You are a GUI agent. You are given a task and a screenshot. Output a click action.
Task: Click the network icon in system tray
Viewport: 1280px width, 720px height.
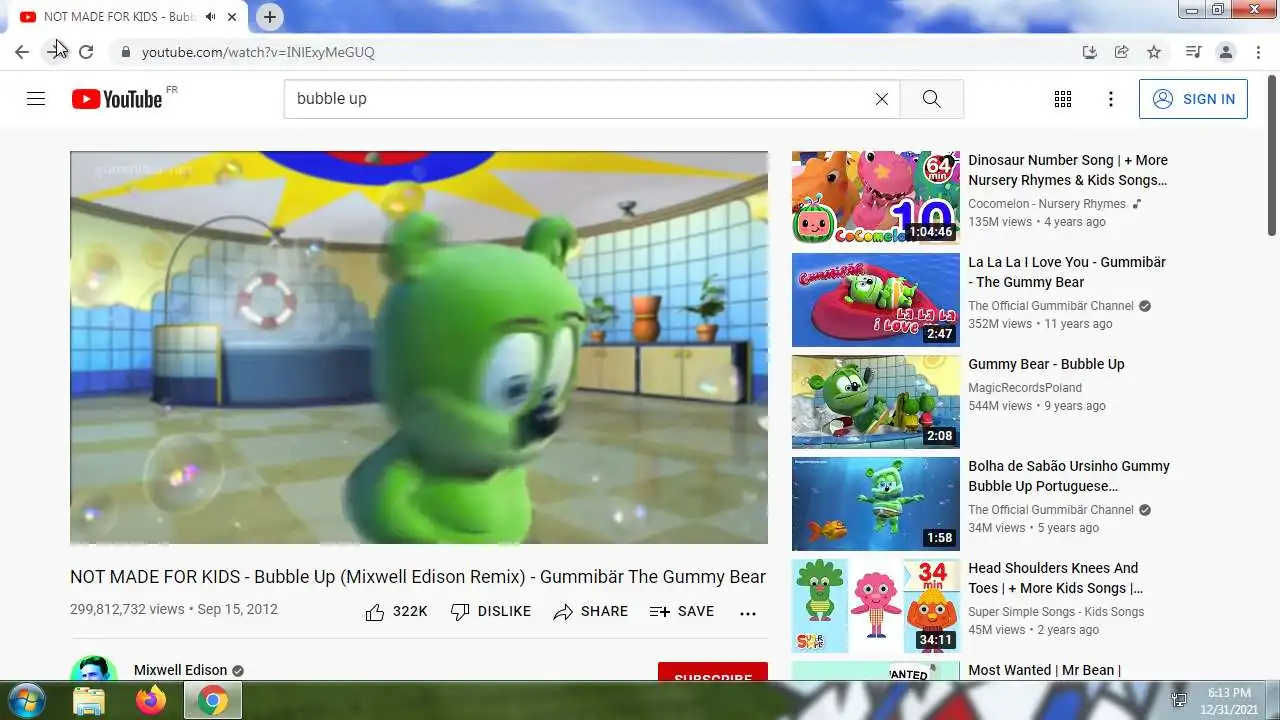1180,701
